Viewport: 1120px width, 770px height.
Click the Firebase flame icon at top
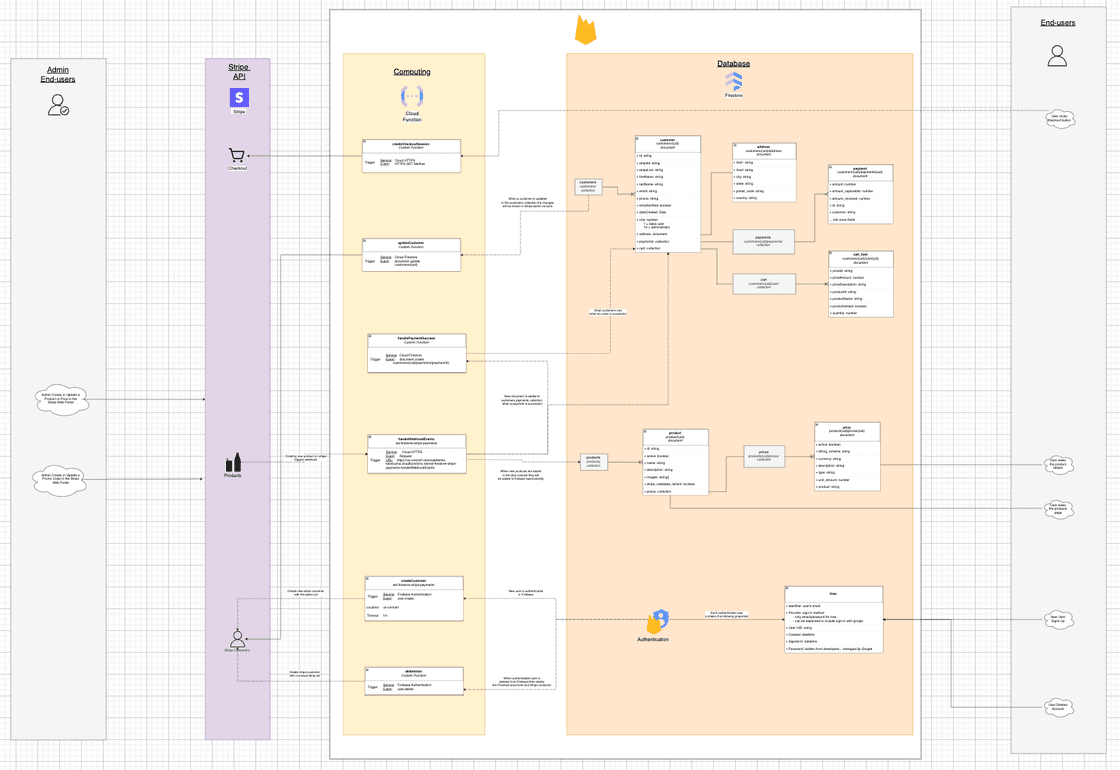coord(585,29)
